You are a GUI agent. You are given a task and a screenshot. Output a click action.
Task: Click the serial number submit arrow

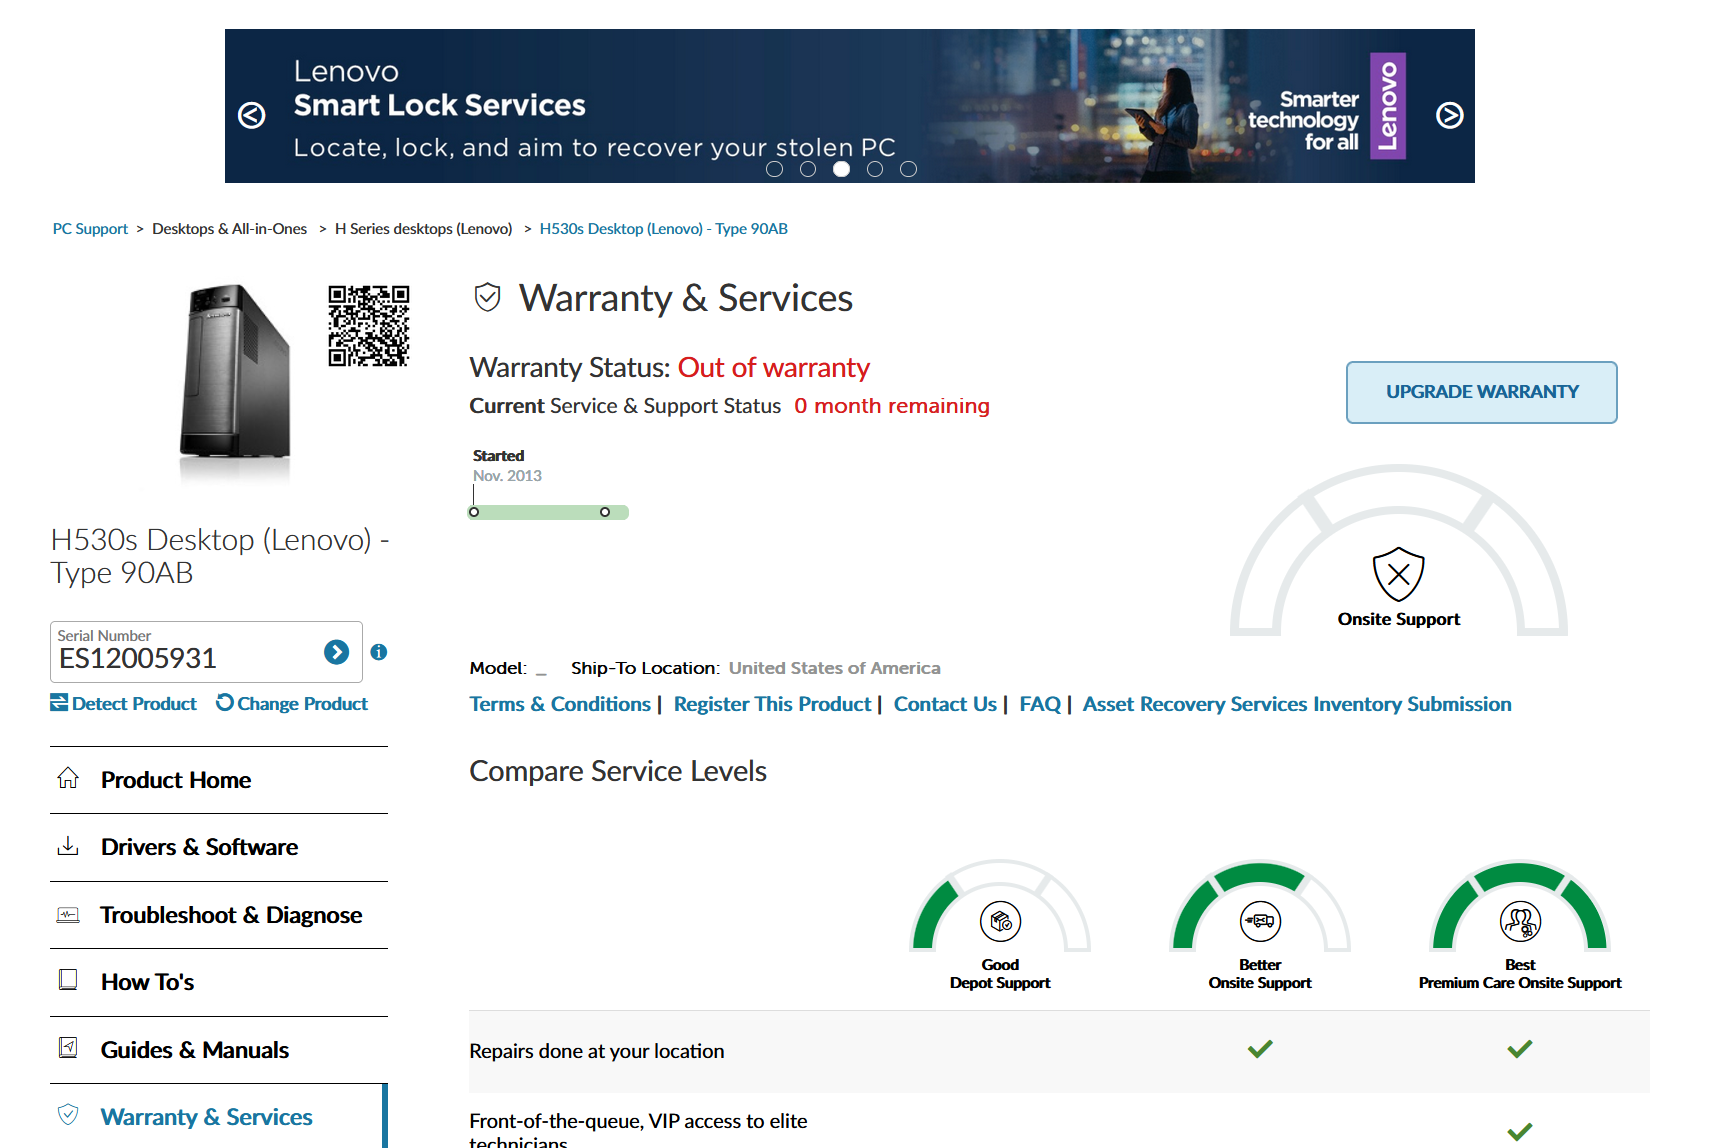337,652
